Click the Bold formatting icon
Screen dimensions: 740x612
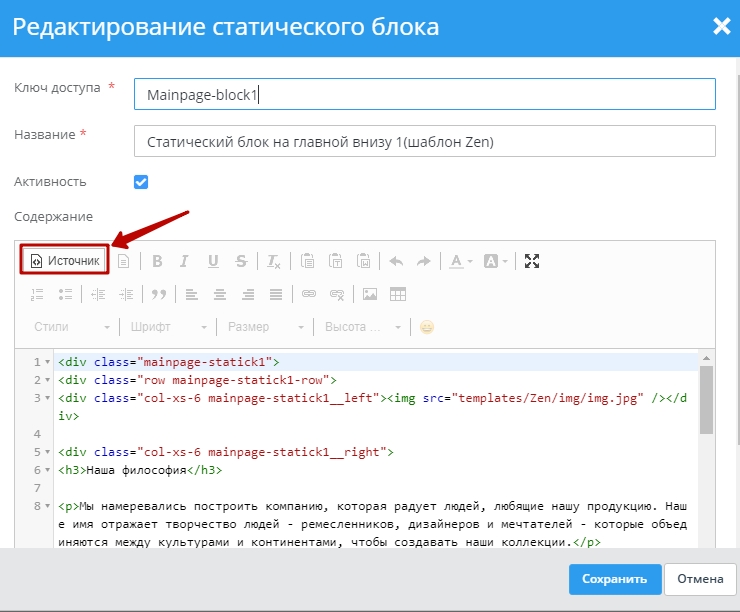157,261
